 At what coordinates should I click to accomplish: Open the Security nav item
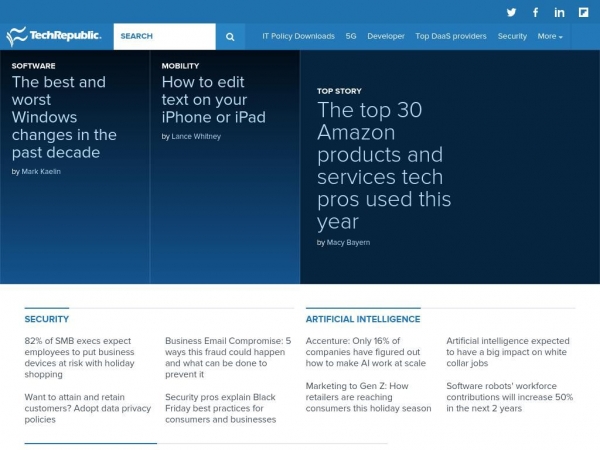512,36
